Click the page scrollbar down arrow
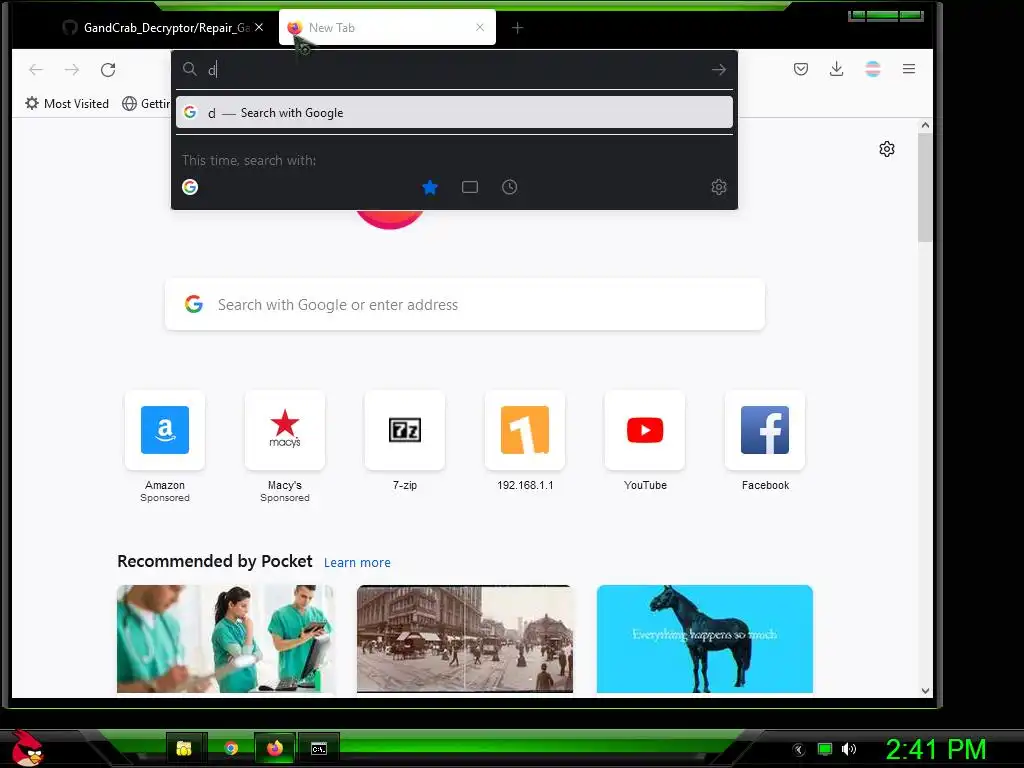The height and width of the screenshot is (768, 1024). pyautogui.click(x=925, y=690)
